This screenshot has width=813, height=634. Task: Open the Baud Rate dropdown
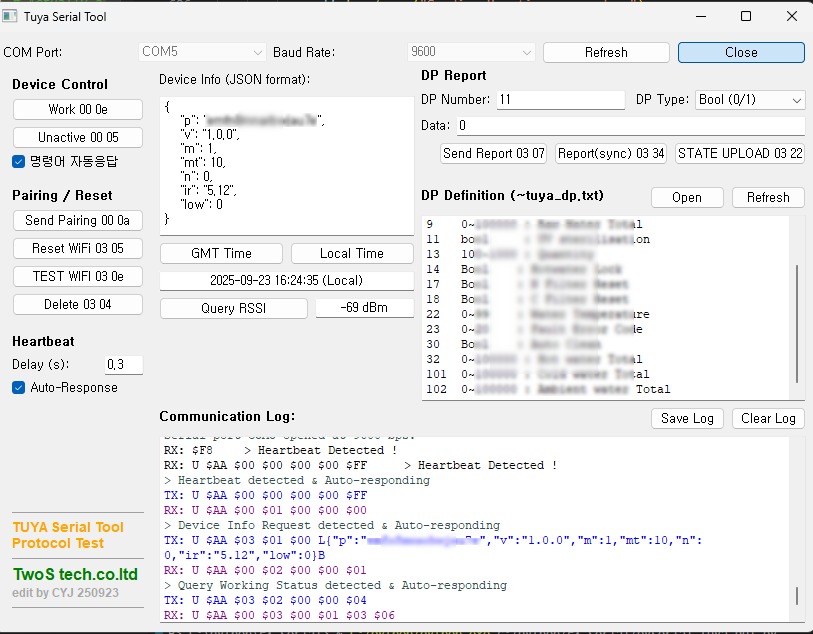pyautogui.click(x=471, y=52)
